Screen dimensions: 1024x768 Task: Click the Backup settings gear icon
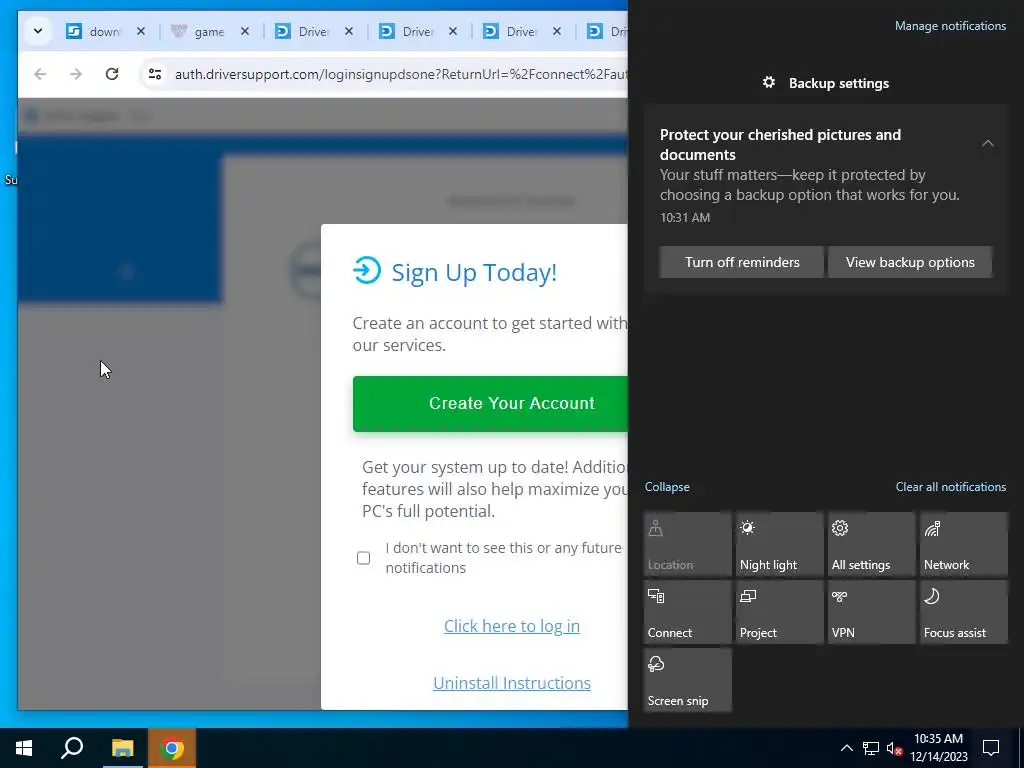point(769,82)
